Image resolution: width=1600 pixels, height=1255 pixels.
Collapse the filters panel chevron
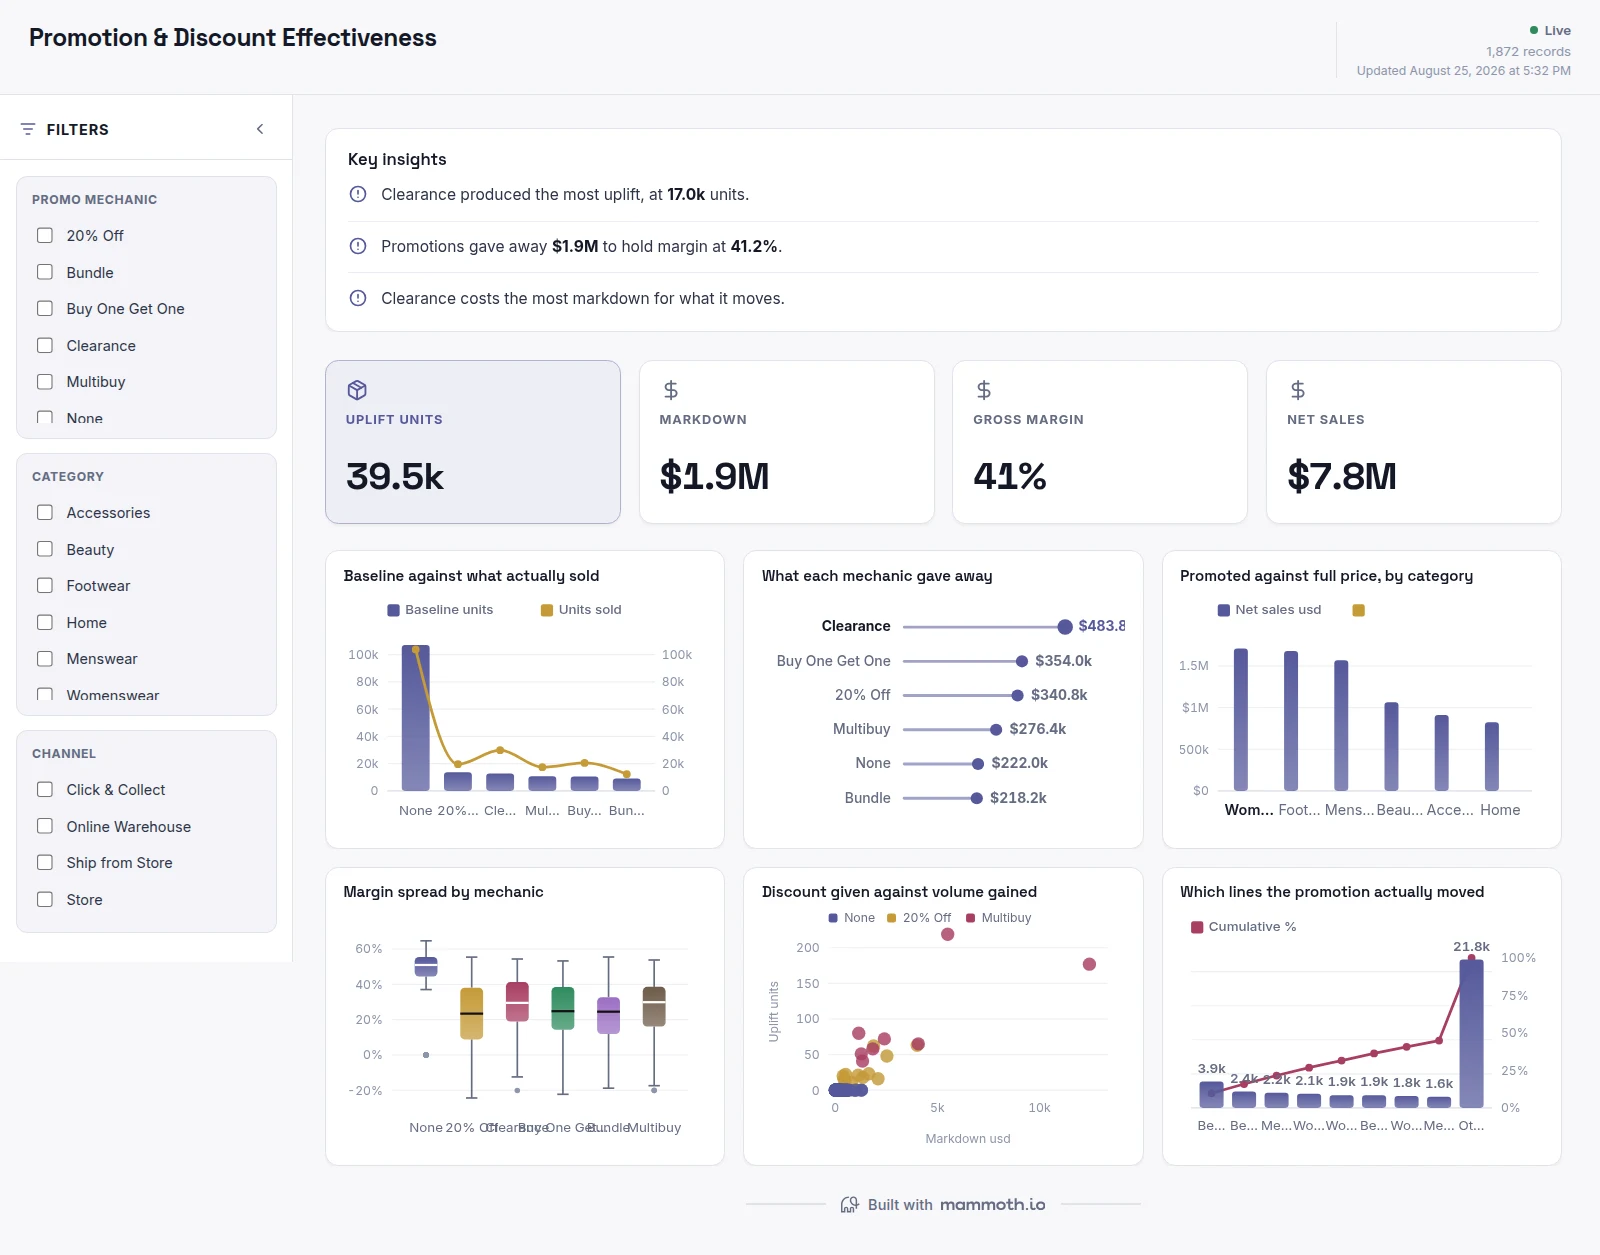coord(260,129)
